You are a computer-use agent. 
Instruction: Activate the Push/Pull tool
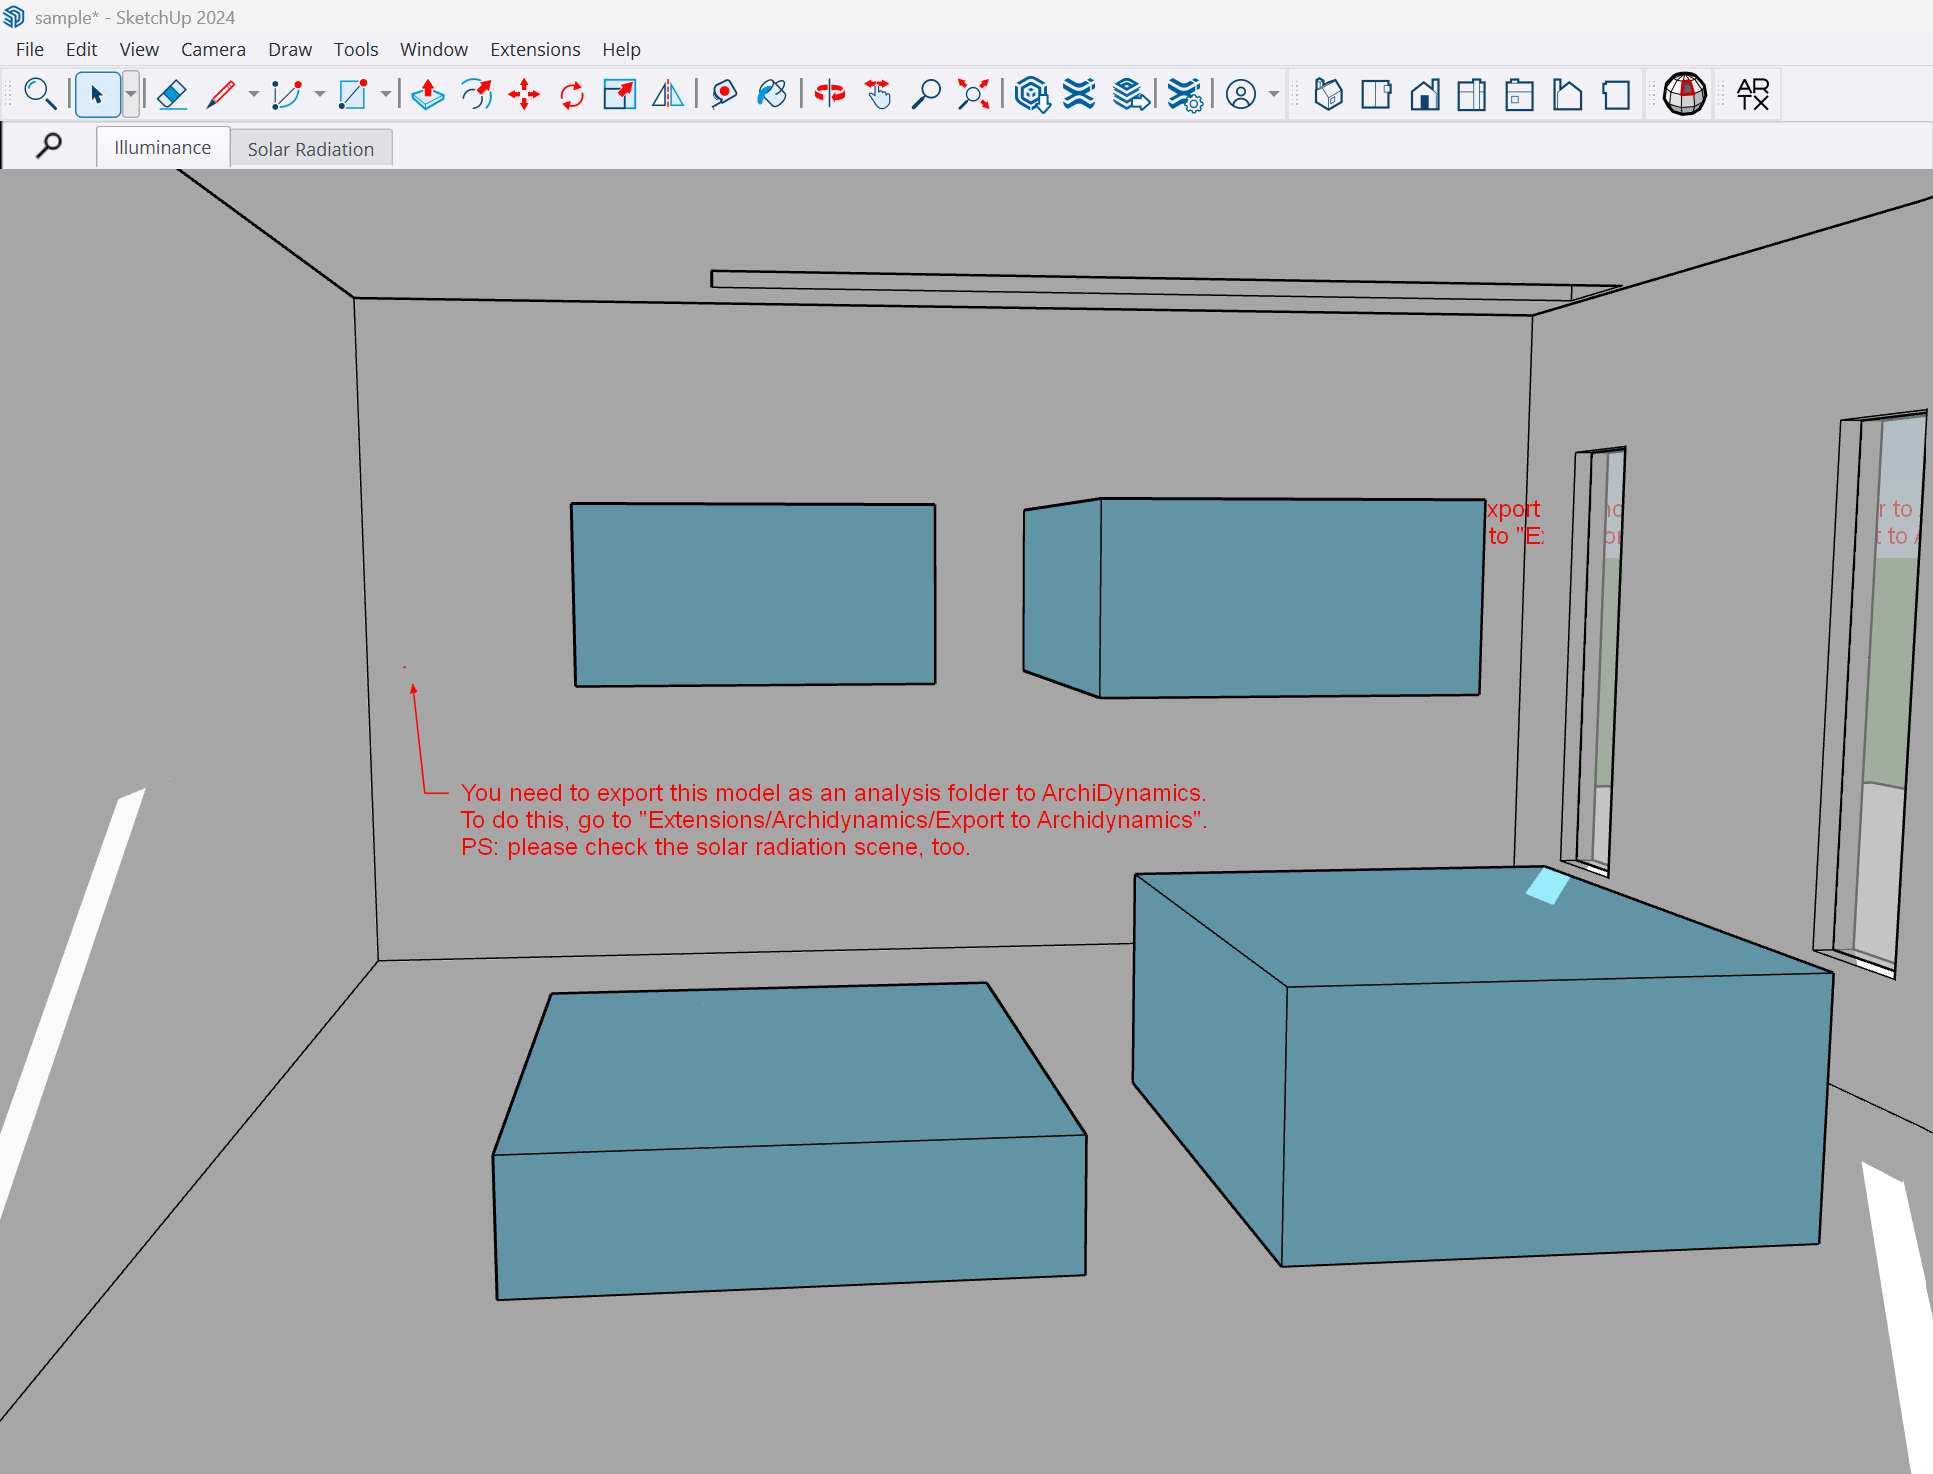[x=427, y=94]
